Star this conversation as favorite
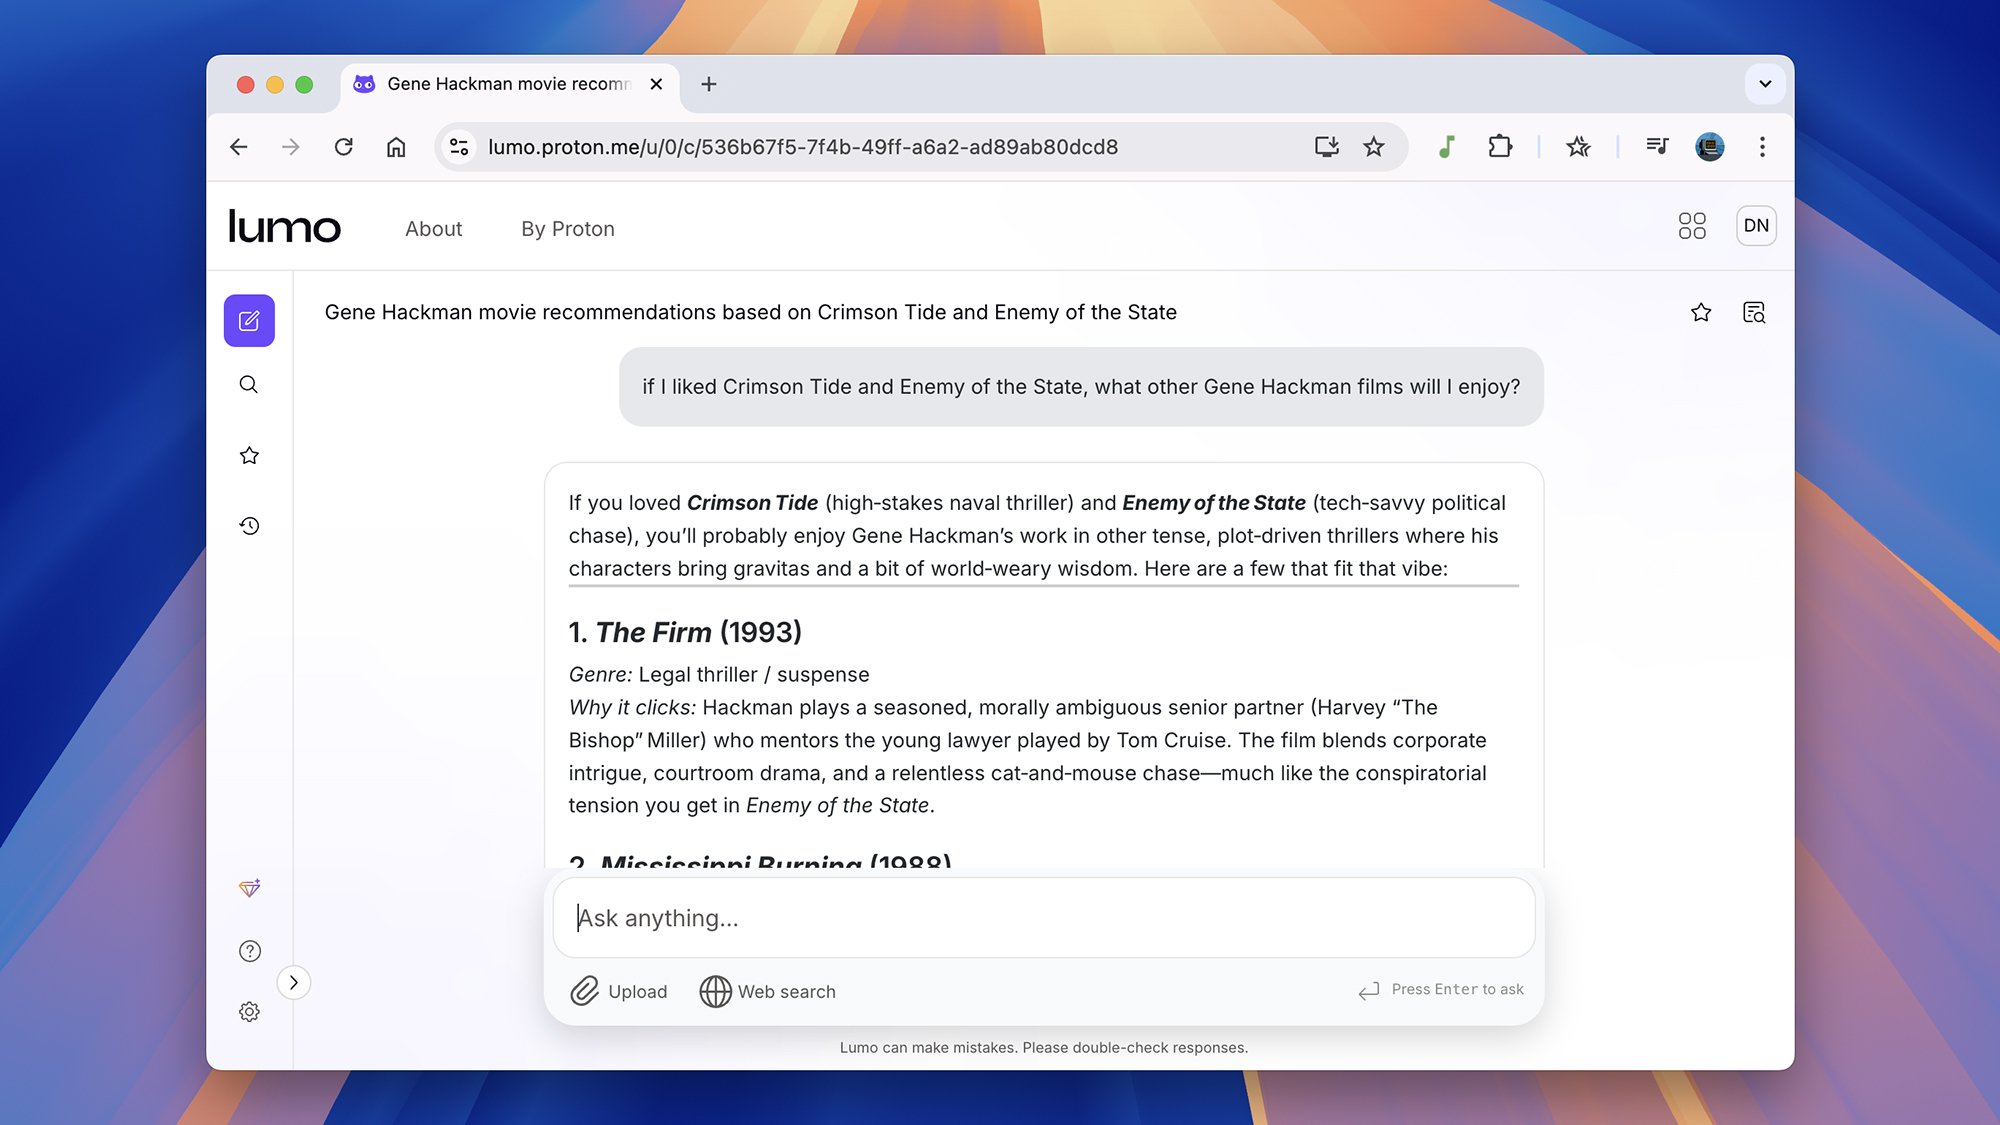The height and width of the screenshot is (1125, 2000). tap(1701, 313)
